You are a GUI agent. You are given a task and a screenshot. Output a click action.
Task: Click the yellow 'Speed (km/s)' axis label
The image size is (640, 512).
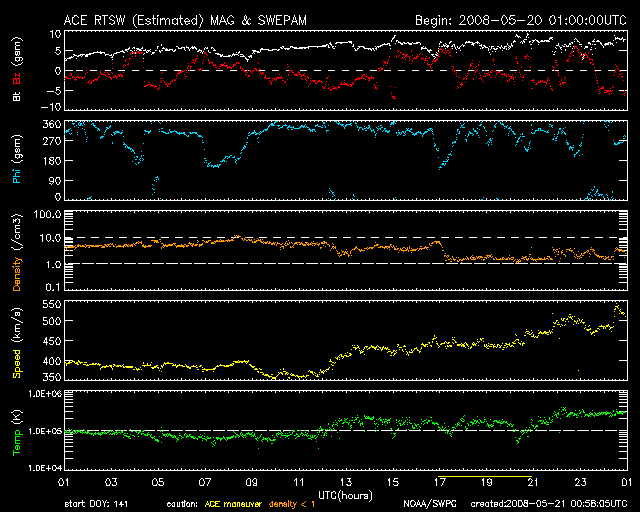coord(17,343)
